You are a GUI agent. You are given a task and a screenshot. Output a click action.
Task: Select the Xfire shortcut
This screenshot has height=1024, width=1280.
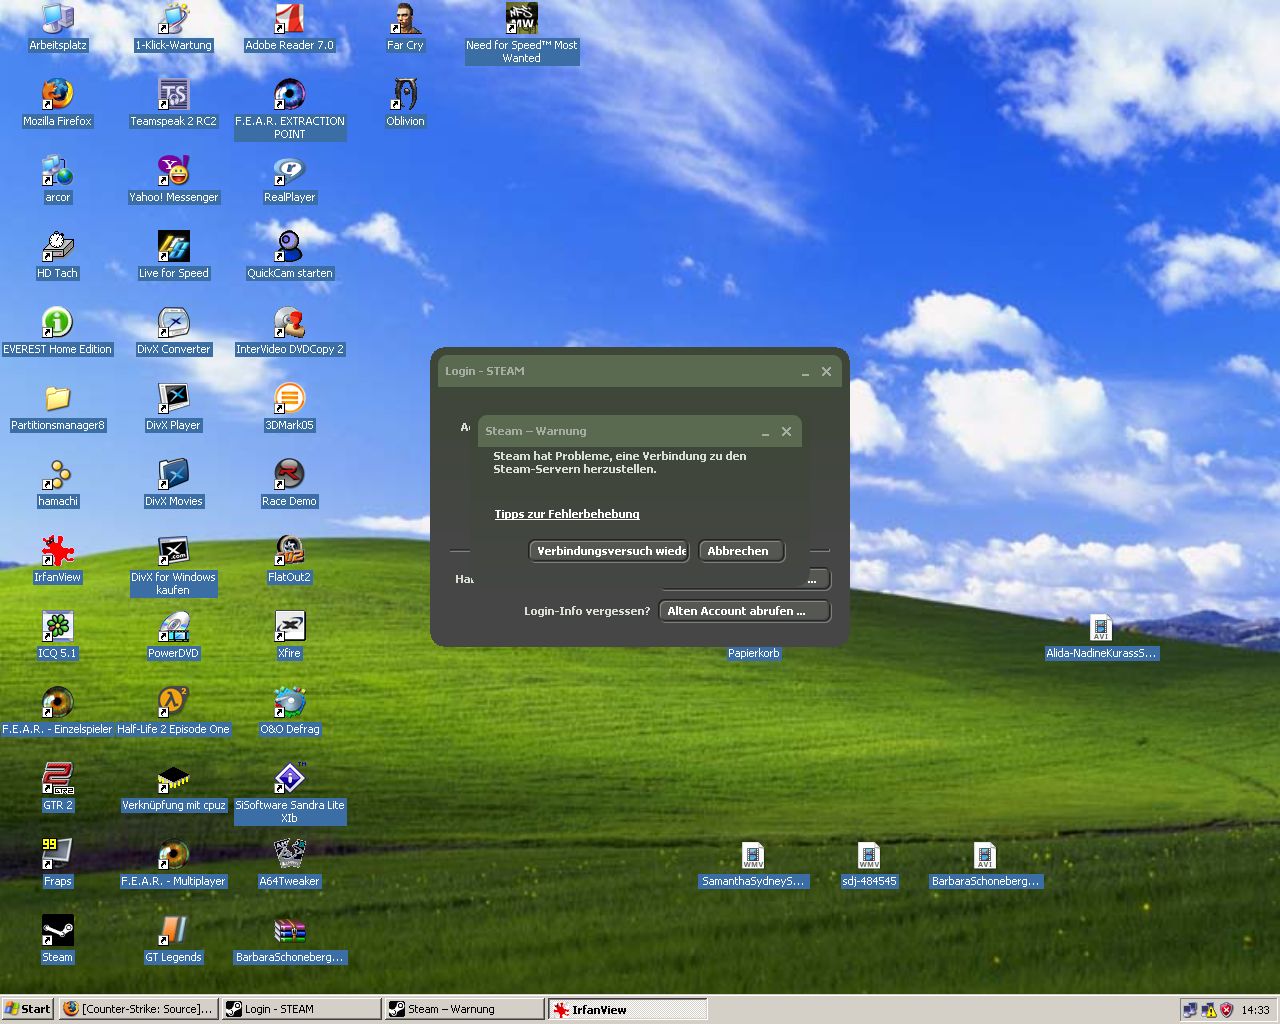[x=289, y=636]
